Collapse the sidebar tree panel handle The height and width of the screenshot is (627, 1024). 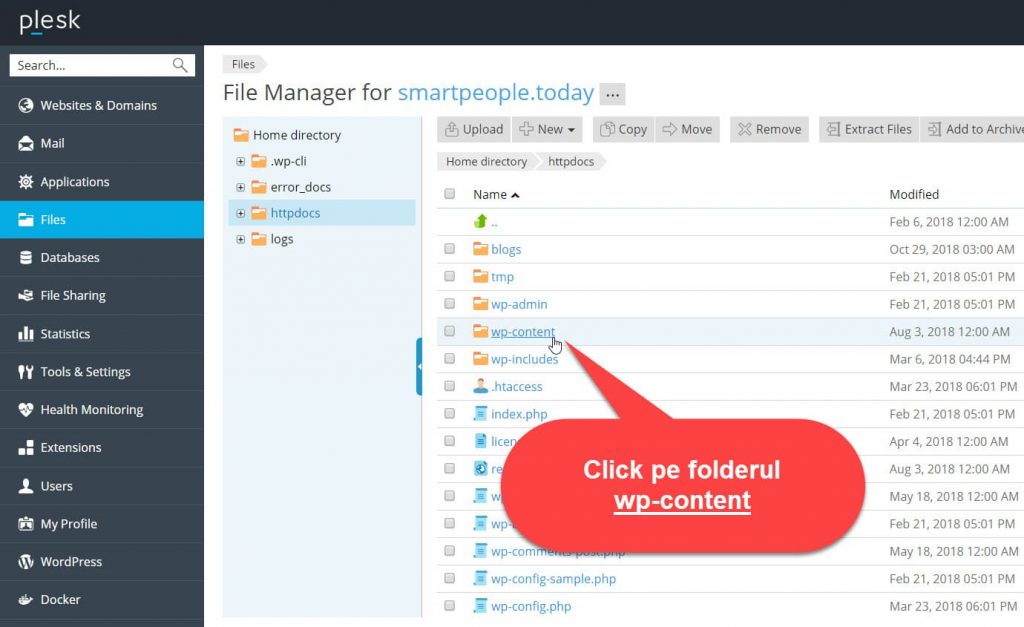pos(419,366)
